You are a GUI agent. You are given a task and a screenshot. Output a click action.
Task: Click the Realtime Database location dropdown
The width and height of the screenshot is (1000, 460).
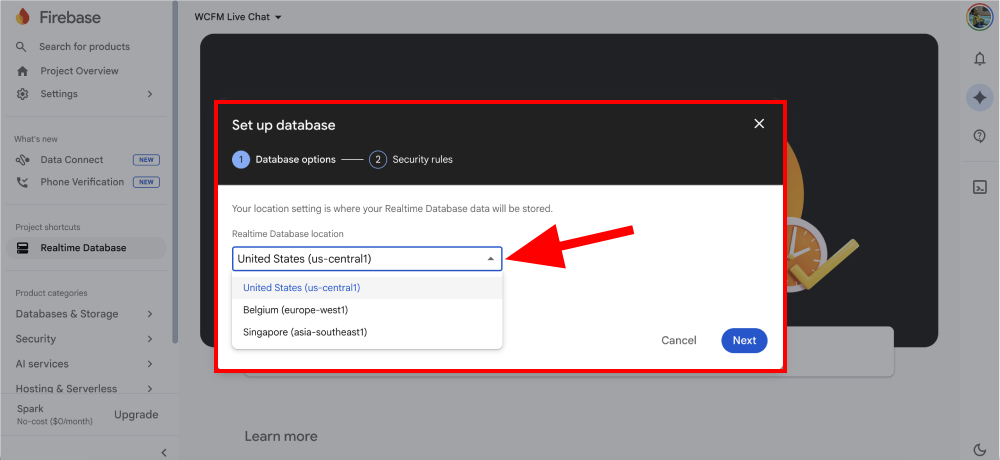point(367,259)
